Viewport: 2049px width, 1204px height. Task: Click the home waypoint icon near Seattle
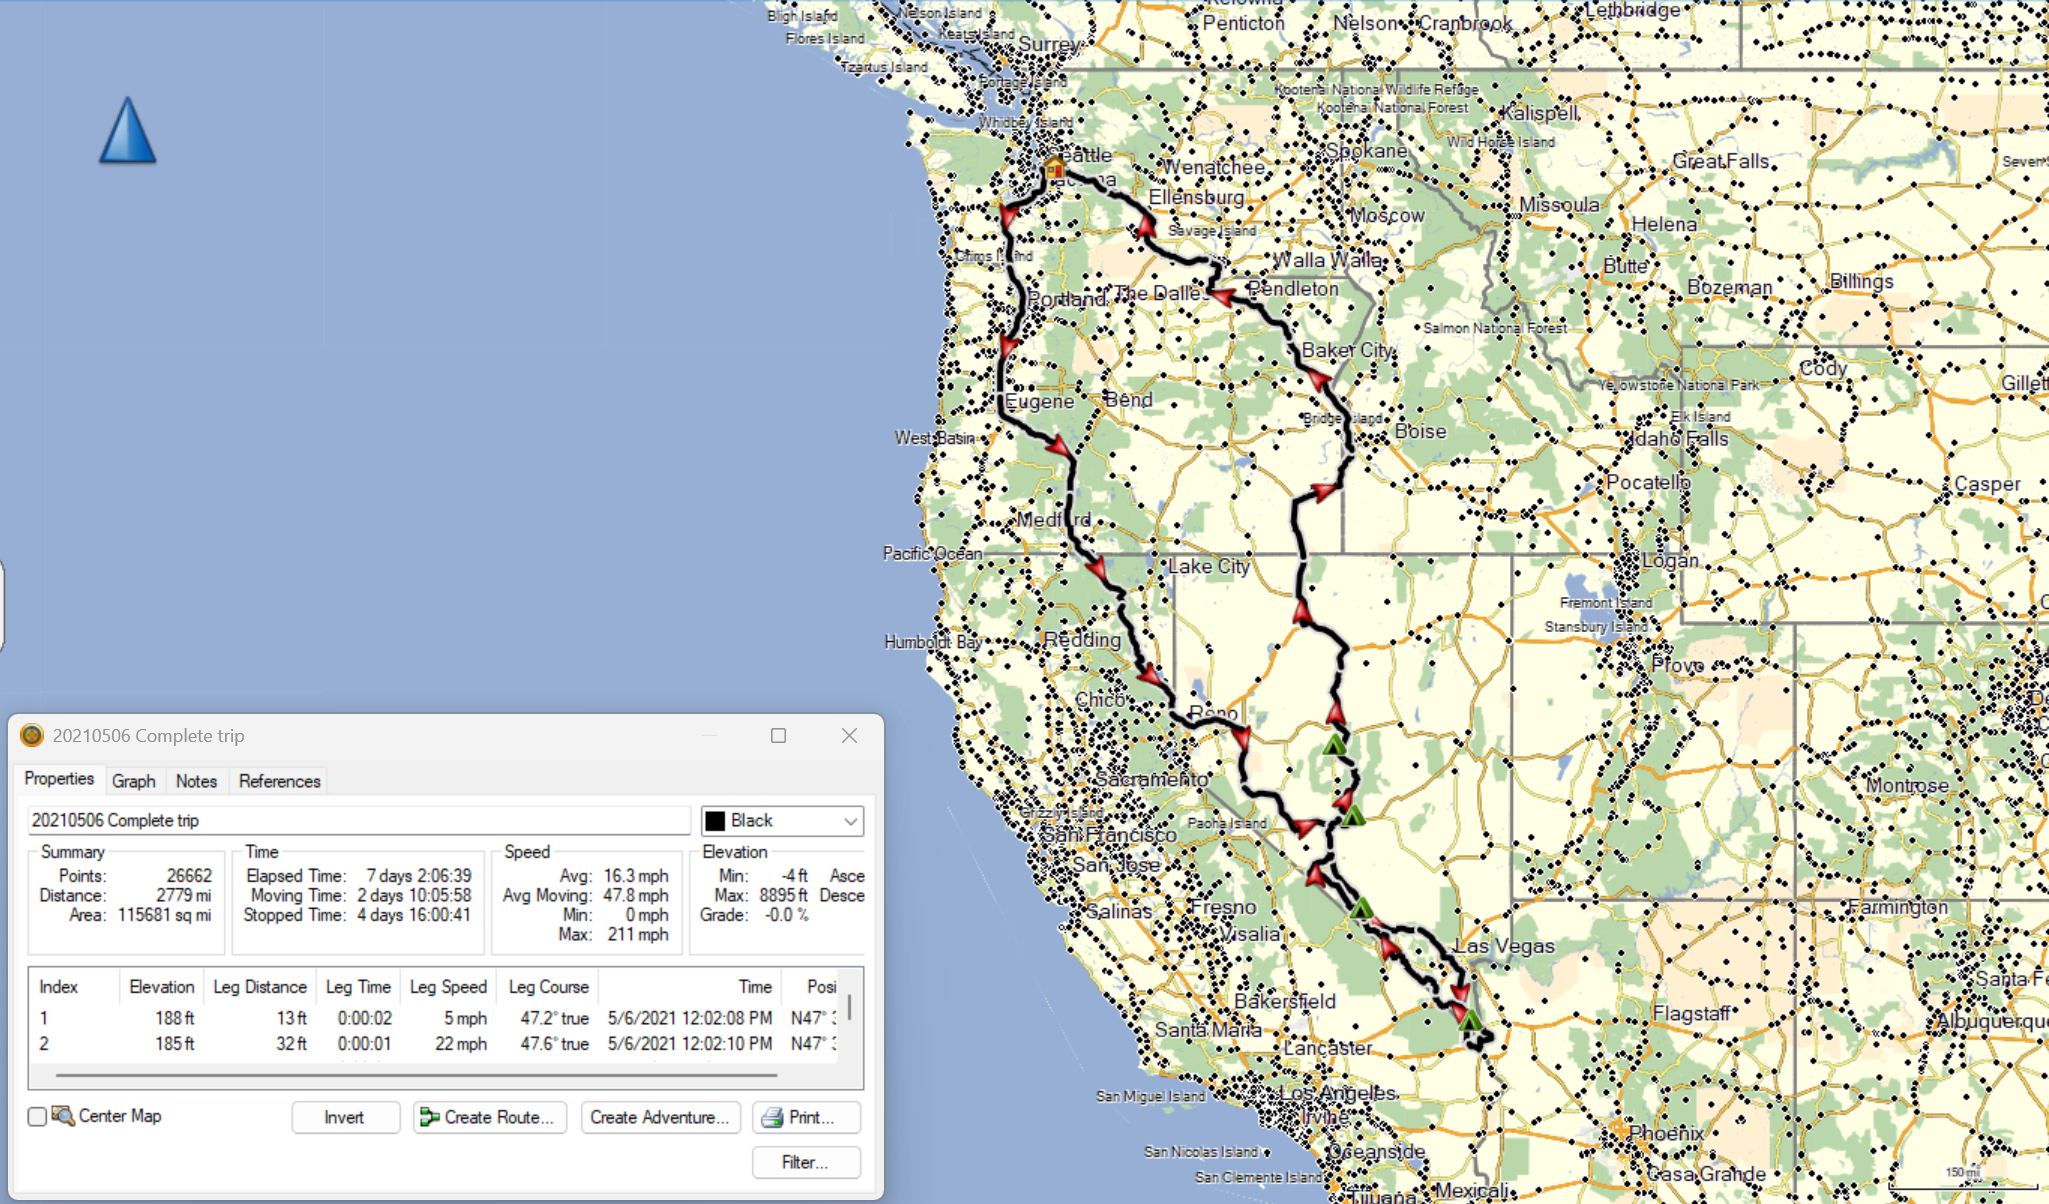tap(1054, 167)
